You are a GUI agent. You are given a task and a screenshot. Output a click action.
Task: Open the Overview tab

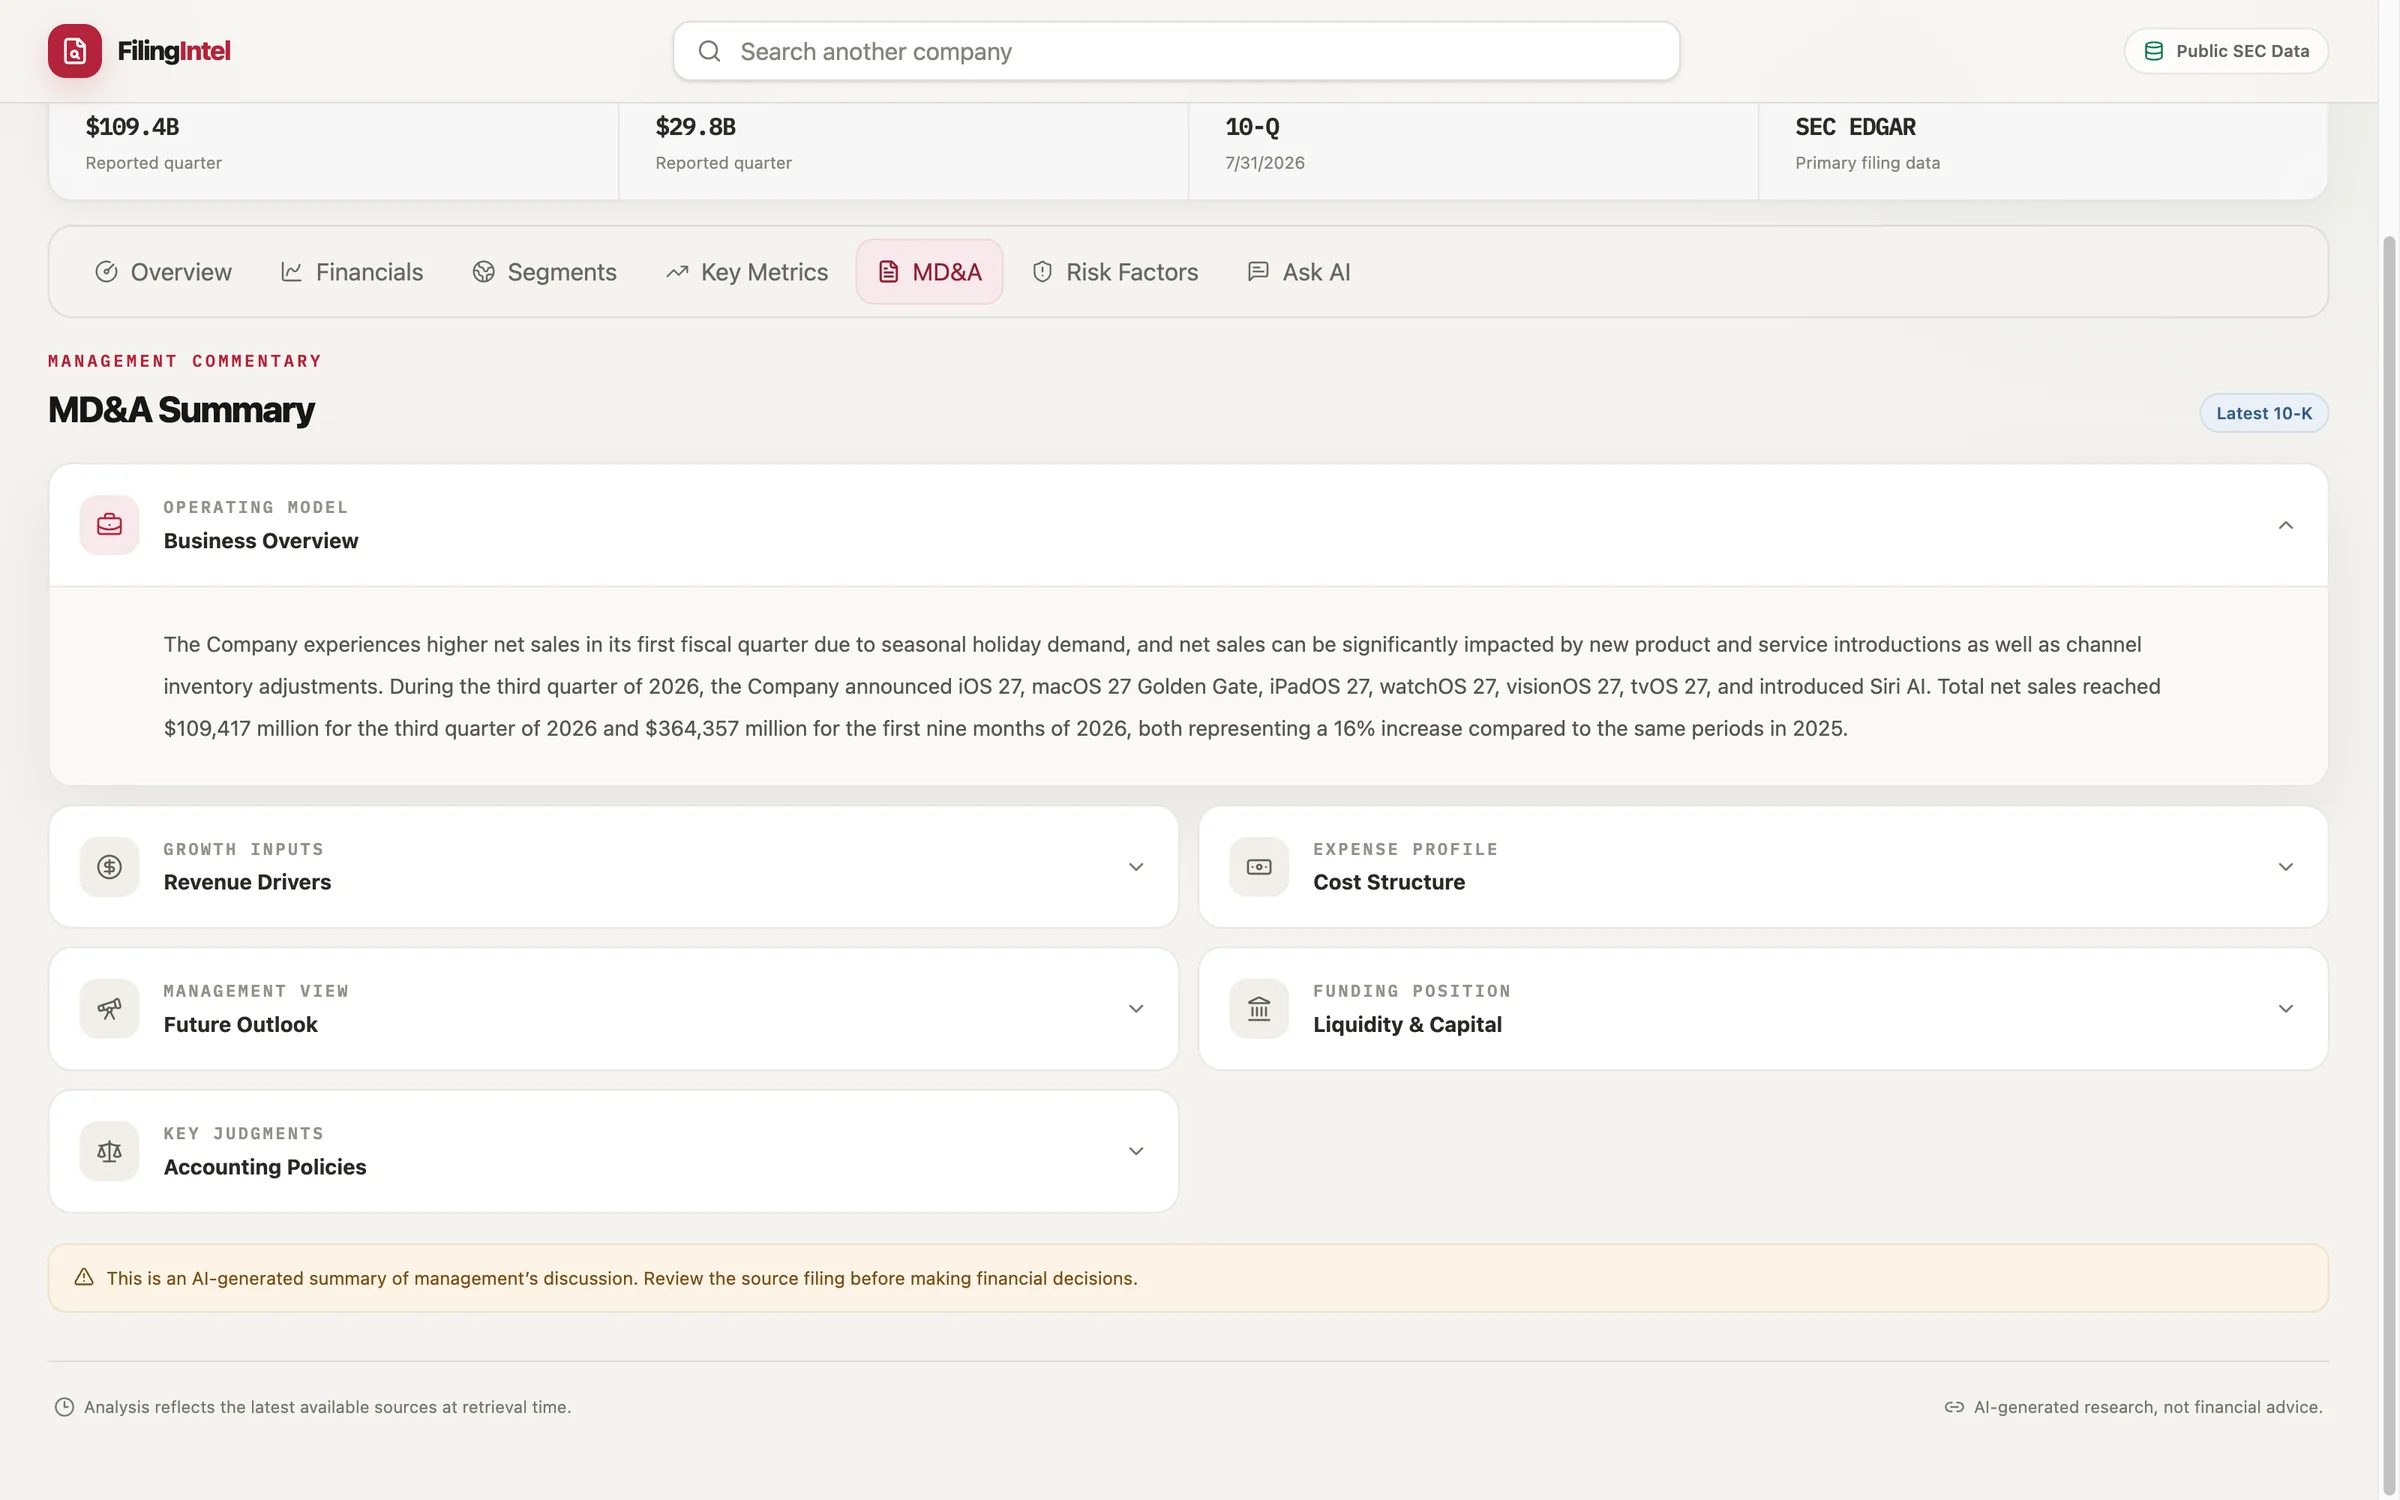(x=163, y=272)
